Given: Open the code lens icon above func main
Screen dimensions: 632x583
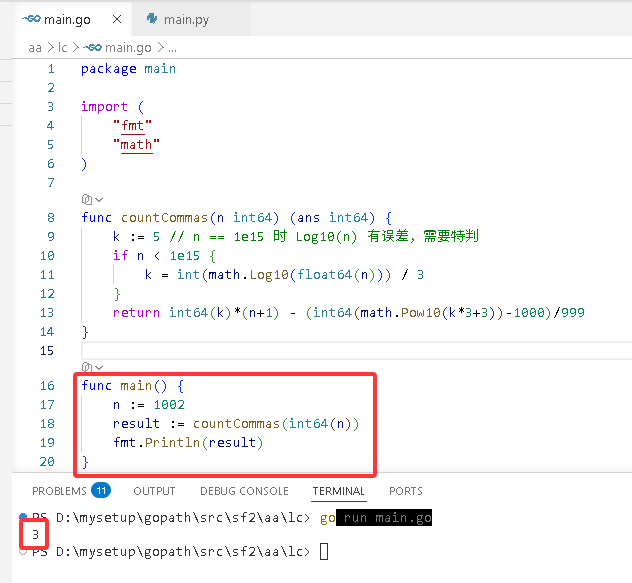Looking at the screenshot, I should pos(87,367).
